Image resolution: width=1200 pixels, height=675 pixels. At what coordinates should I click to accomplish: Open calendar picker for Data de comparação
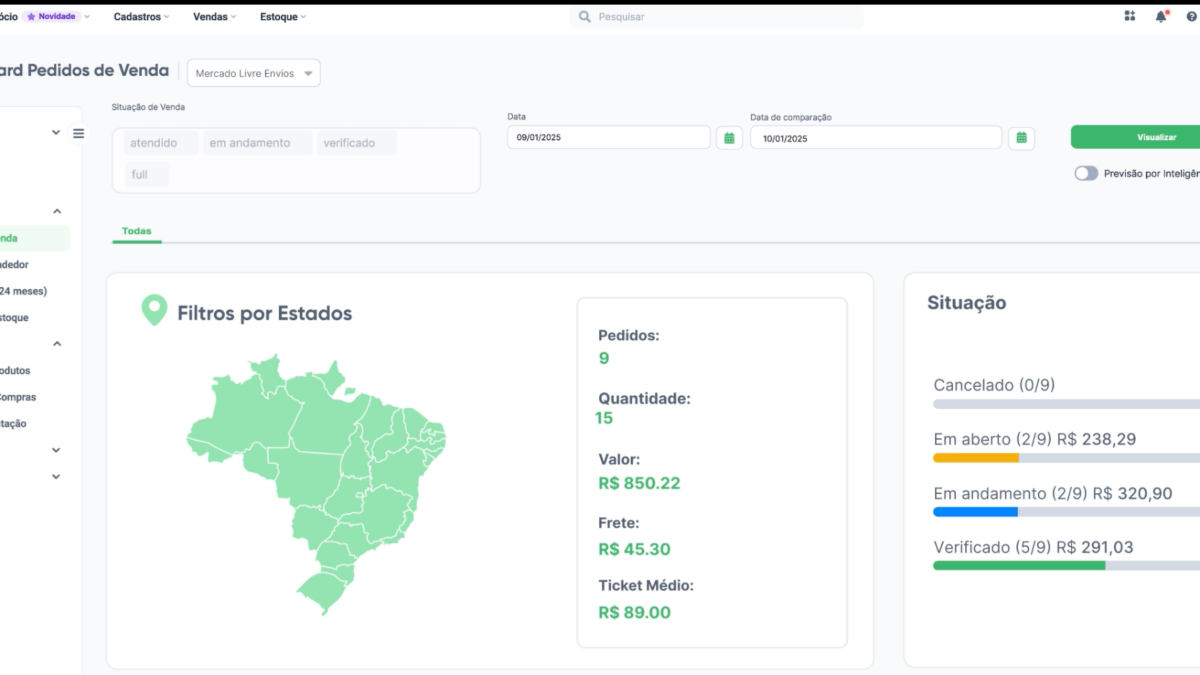[x=1021, y=138]
